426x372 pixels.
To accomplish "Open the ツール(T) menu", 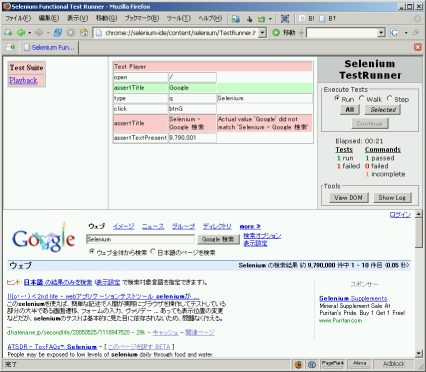I will (179, 19).
